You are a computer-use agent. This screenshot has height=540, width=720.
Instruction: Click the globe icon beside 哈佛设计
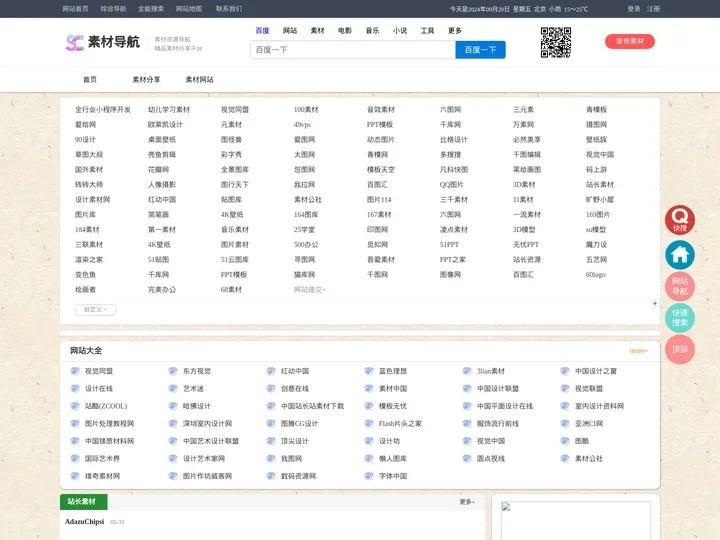coord(173,406)
